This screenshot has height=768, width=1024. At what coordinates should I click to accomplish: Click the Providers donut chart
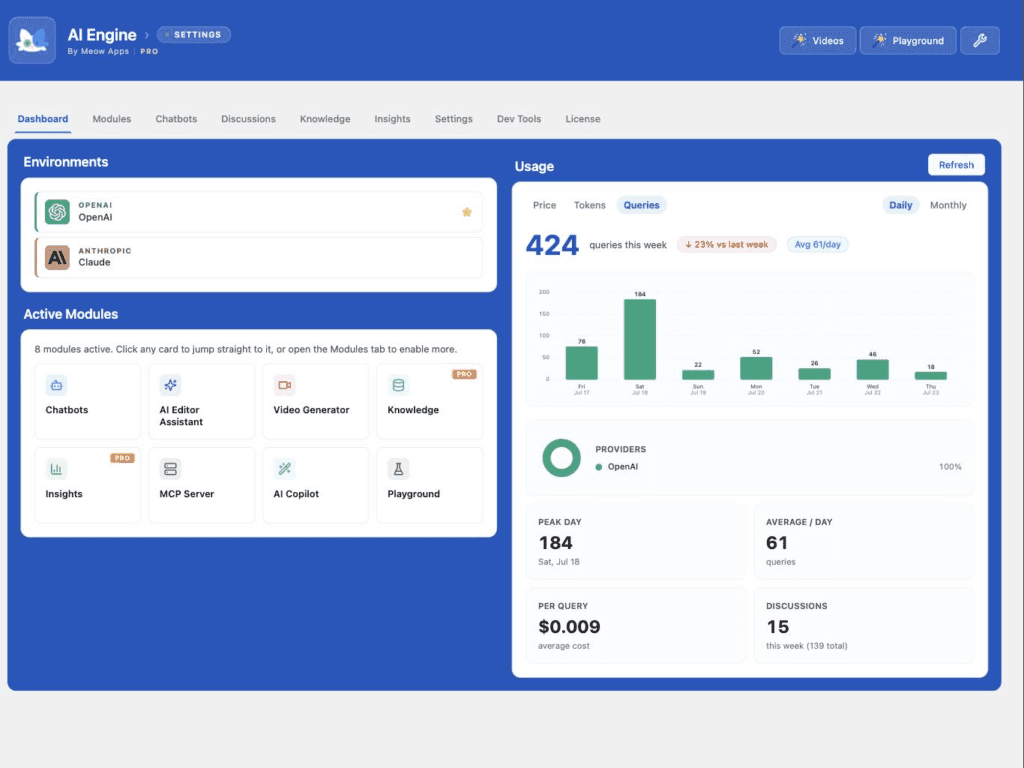point(562,458)
